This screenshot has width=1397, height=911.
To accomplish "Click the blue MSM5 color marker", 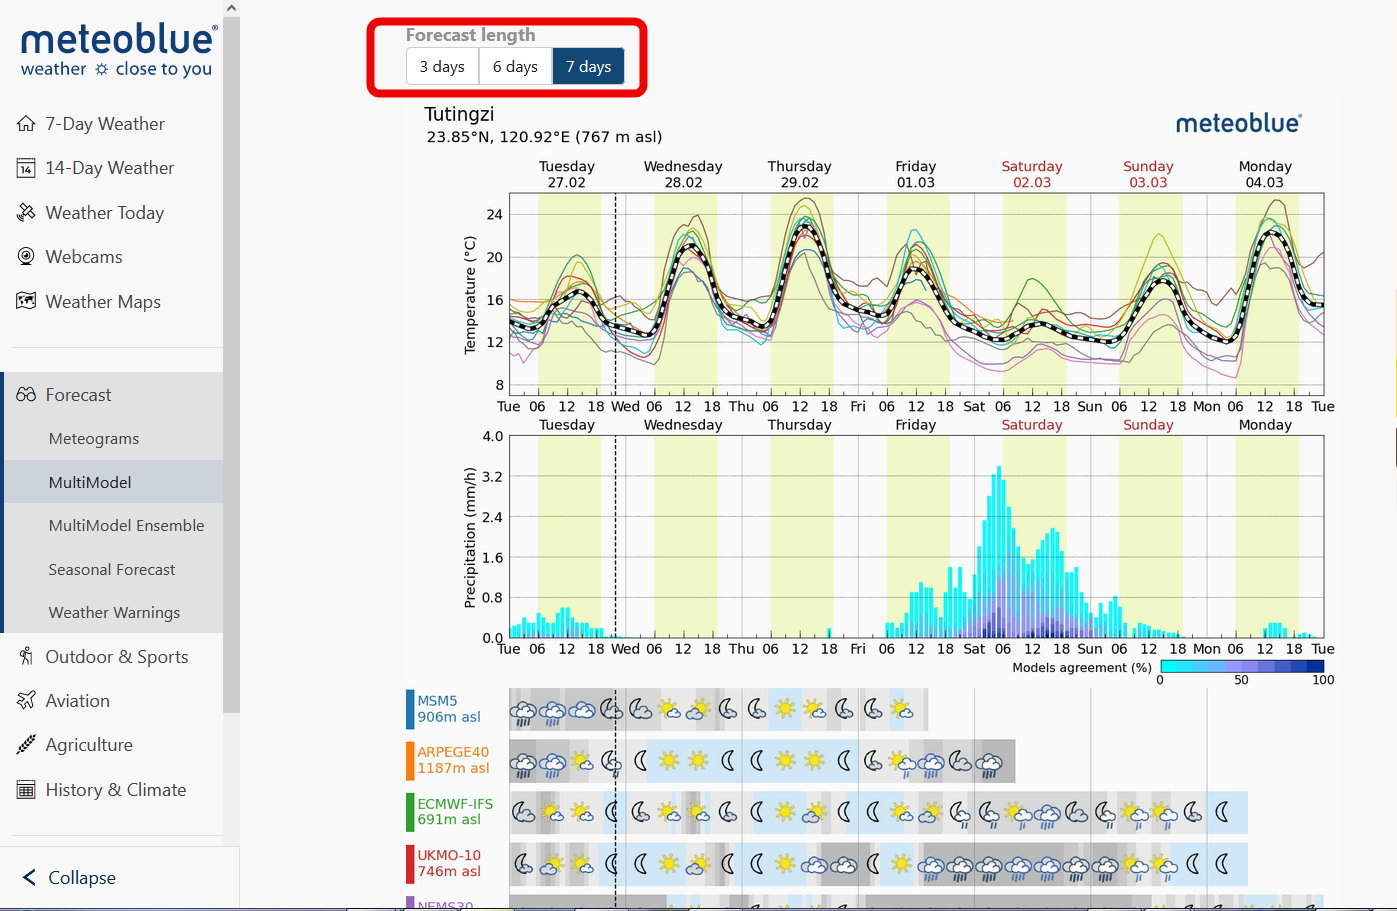I will point(410,709).
